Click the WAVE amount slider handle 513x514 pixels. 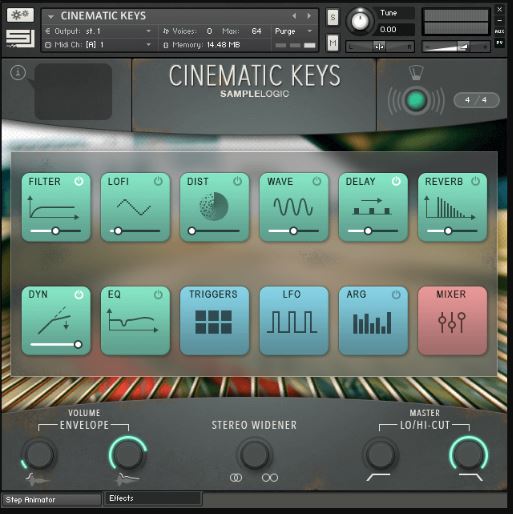(293, 231)
